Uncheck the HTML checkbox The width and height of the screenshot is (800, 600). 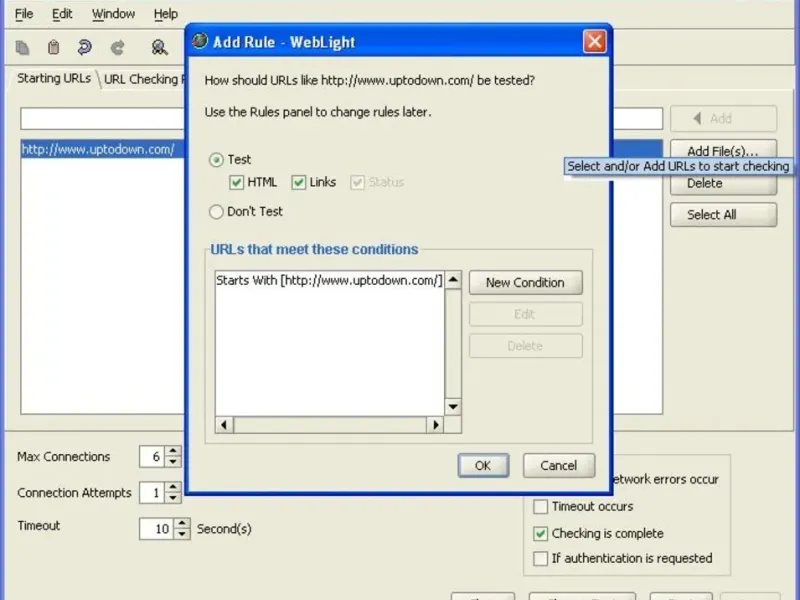(236, 182)
